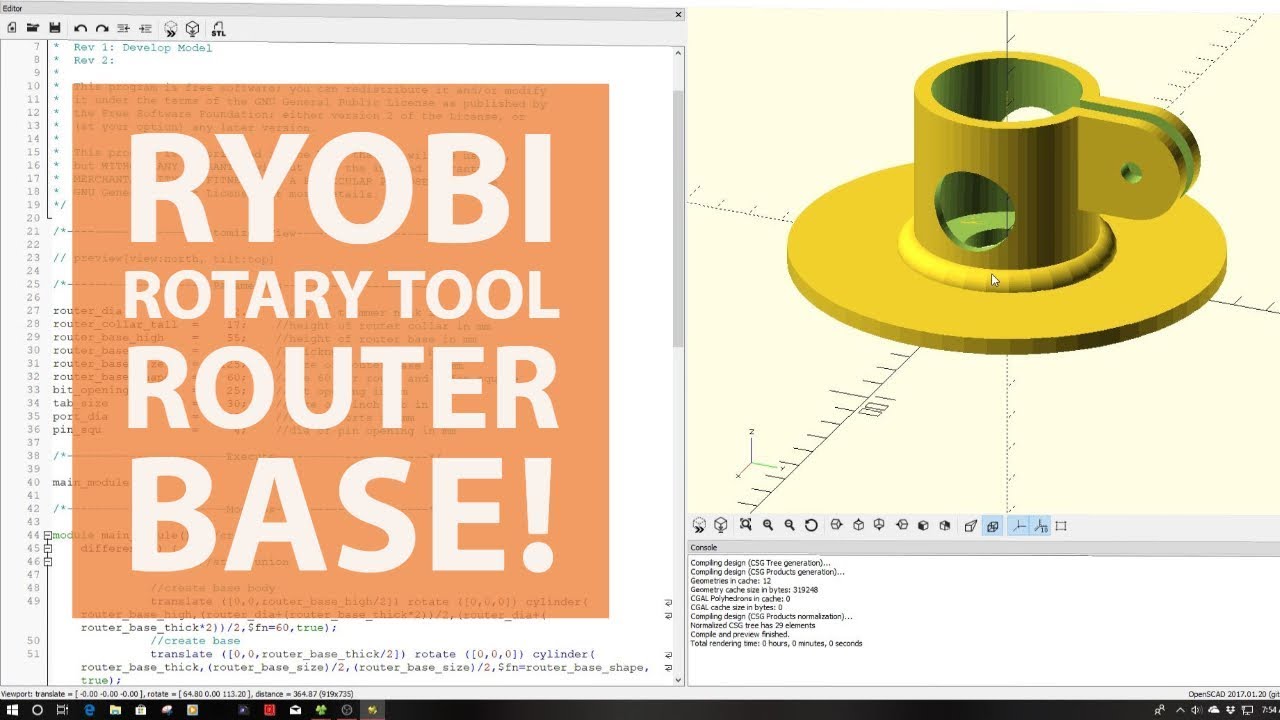1280x720 pixels.
Task: Click "Compile and preview finished." in the console
Action: tap(741, 634)
